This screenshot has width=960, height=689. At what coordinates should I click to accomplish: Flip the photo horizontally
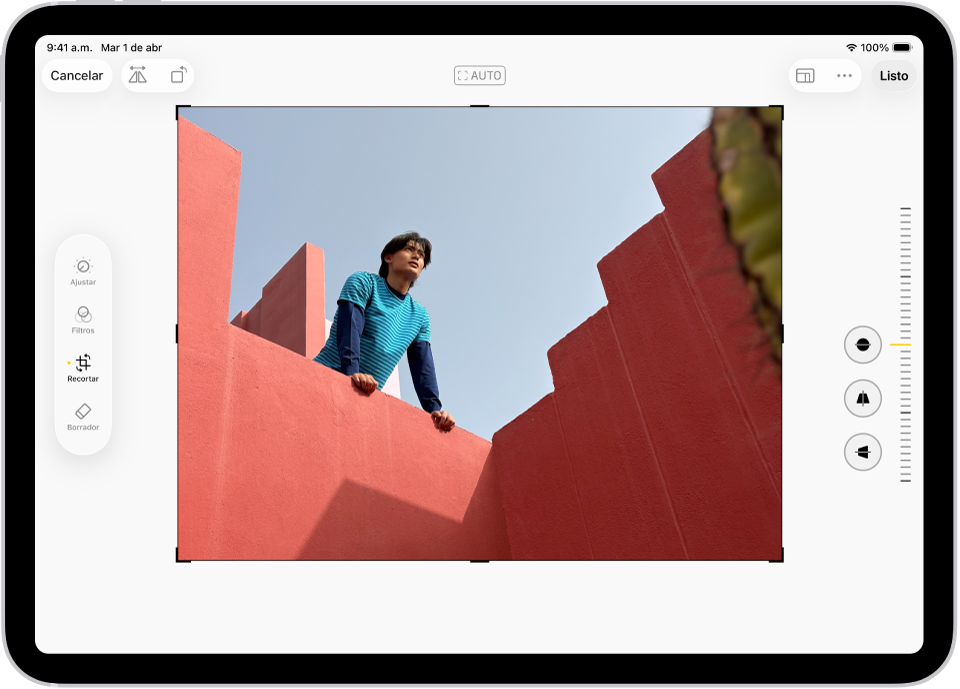(x=138, y=75)
